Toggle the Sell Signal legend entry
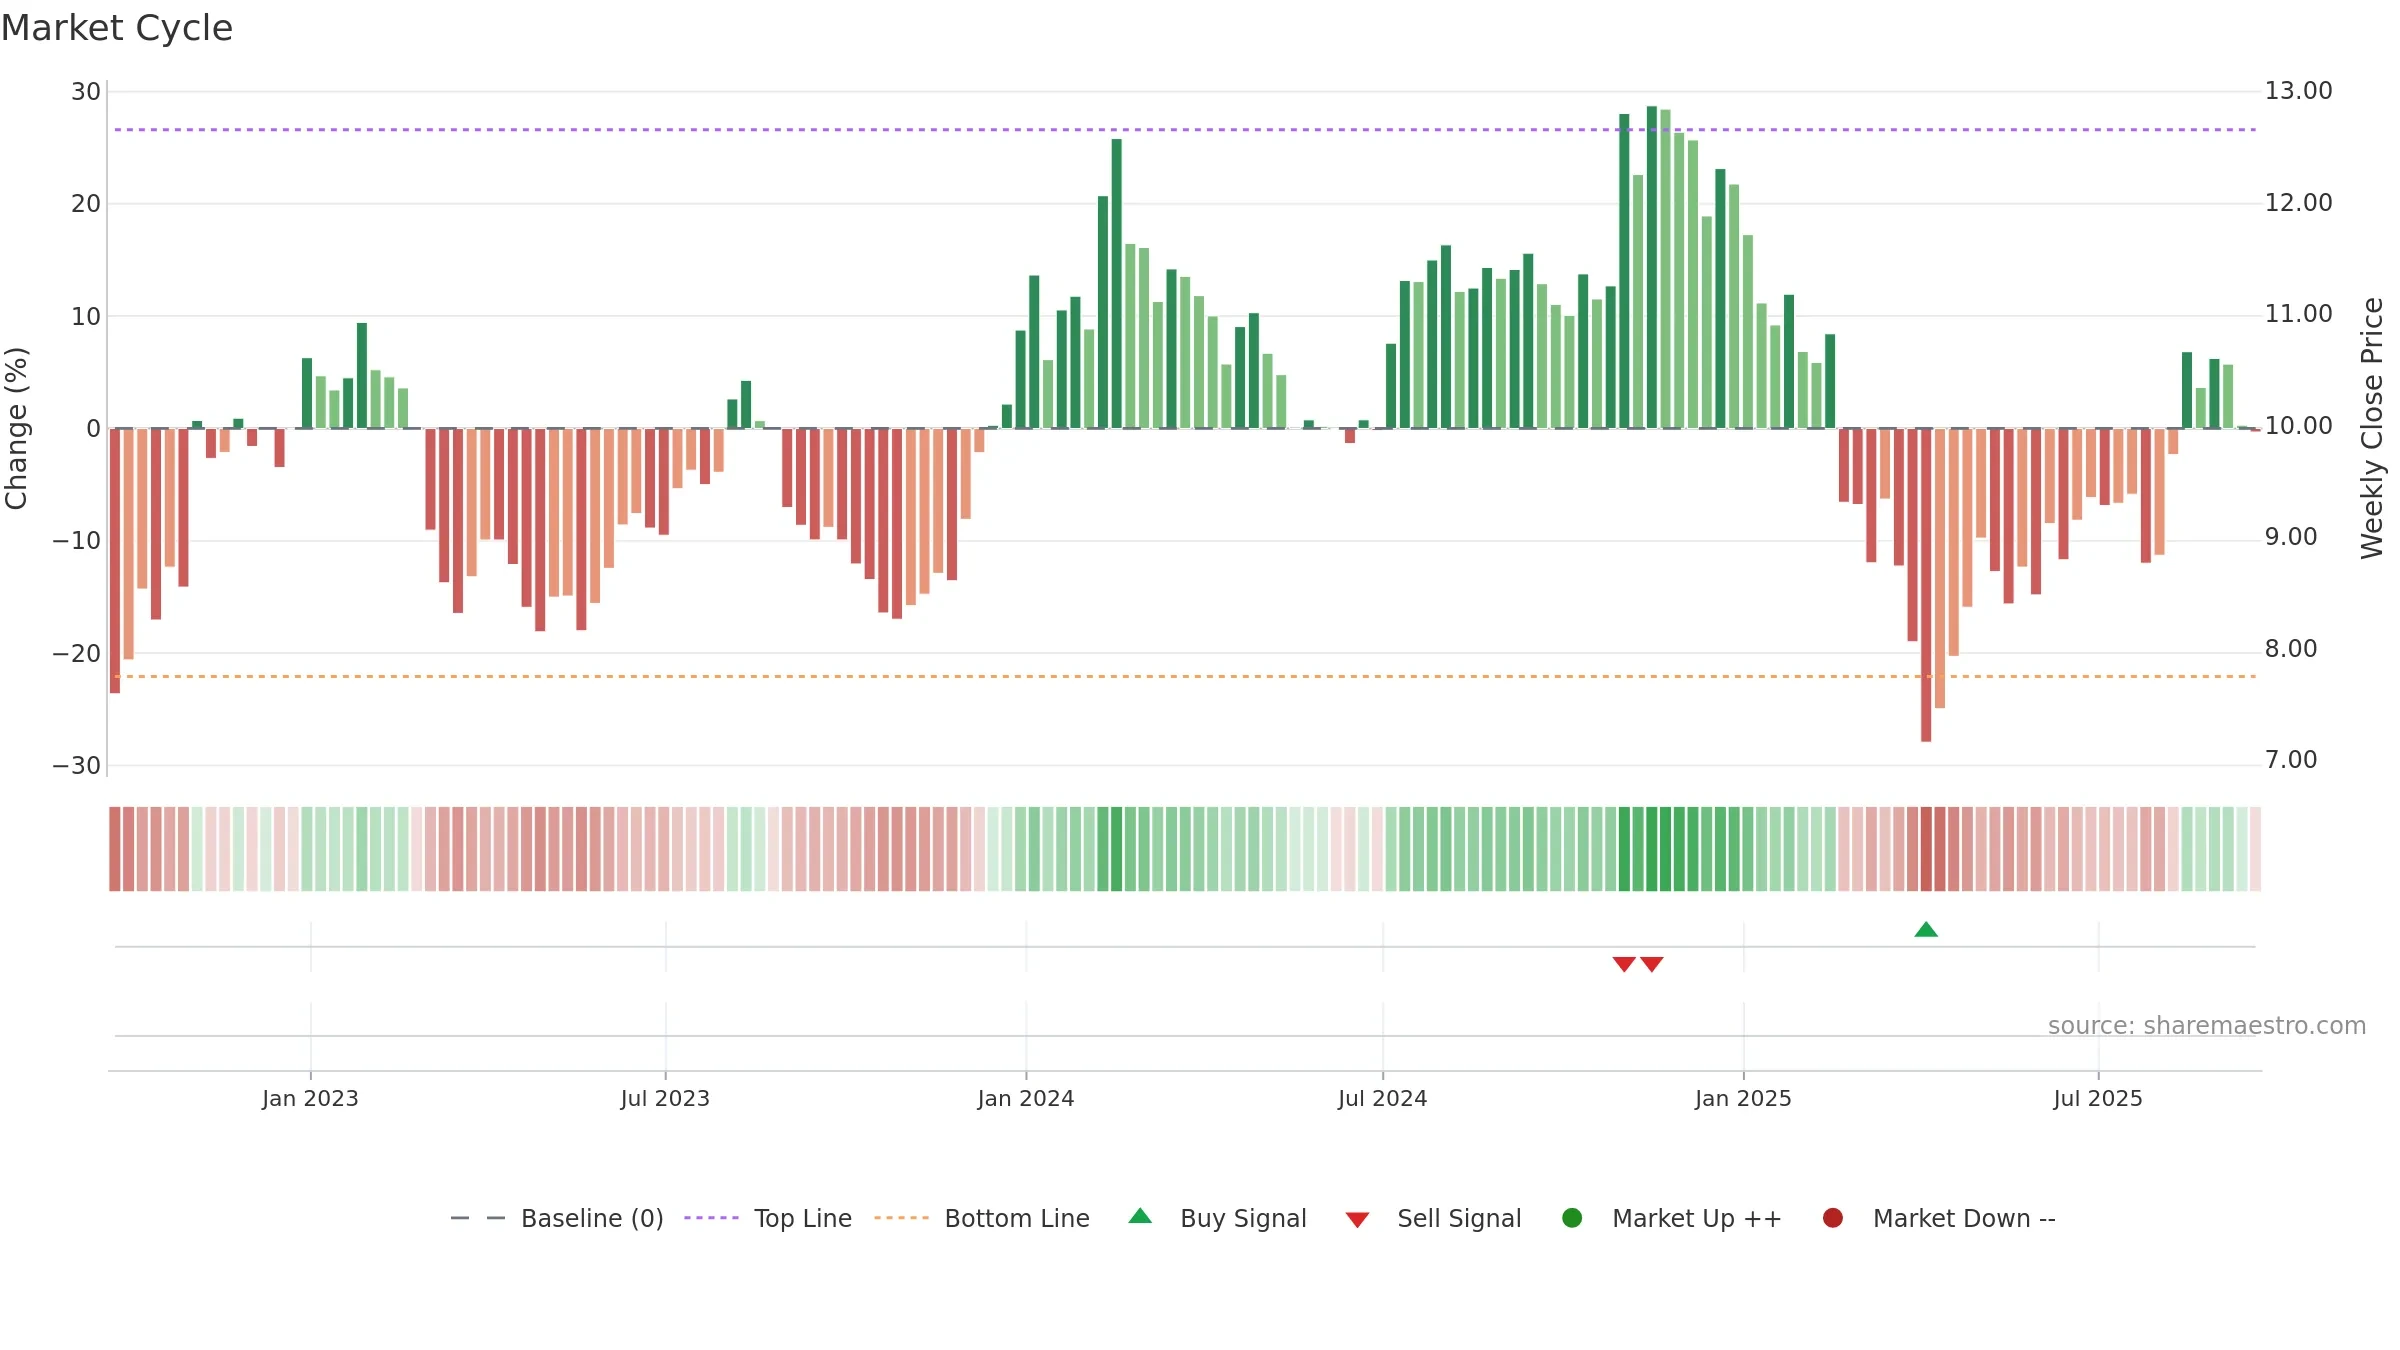 point(1433,1218)
